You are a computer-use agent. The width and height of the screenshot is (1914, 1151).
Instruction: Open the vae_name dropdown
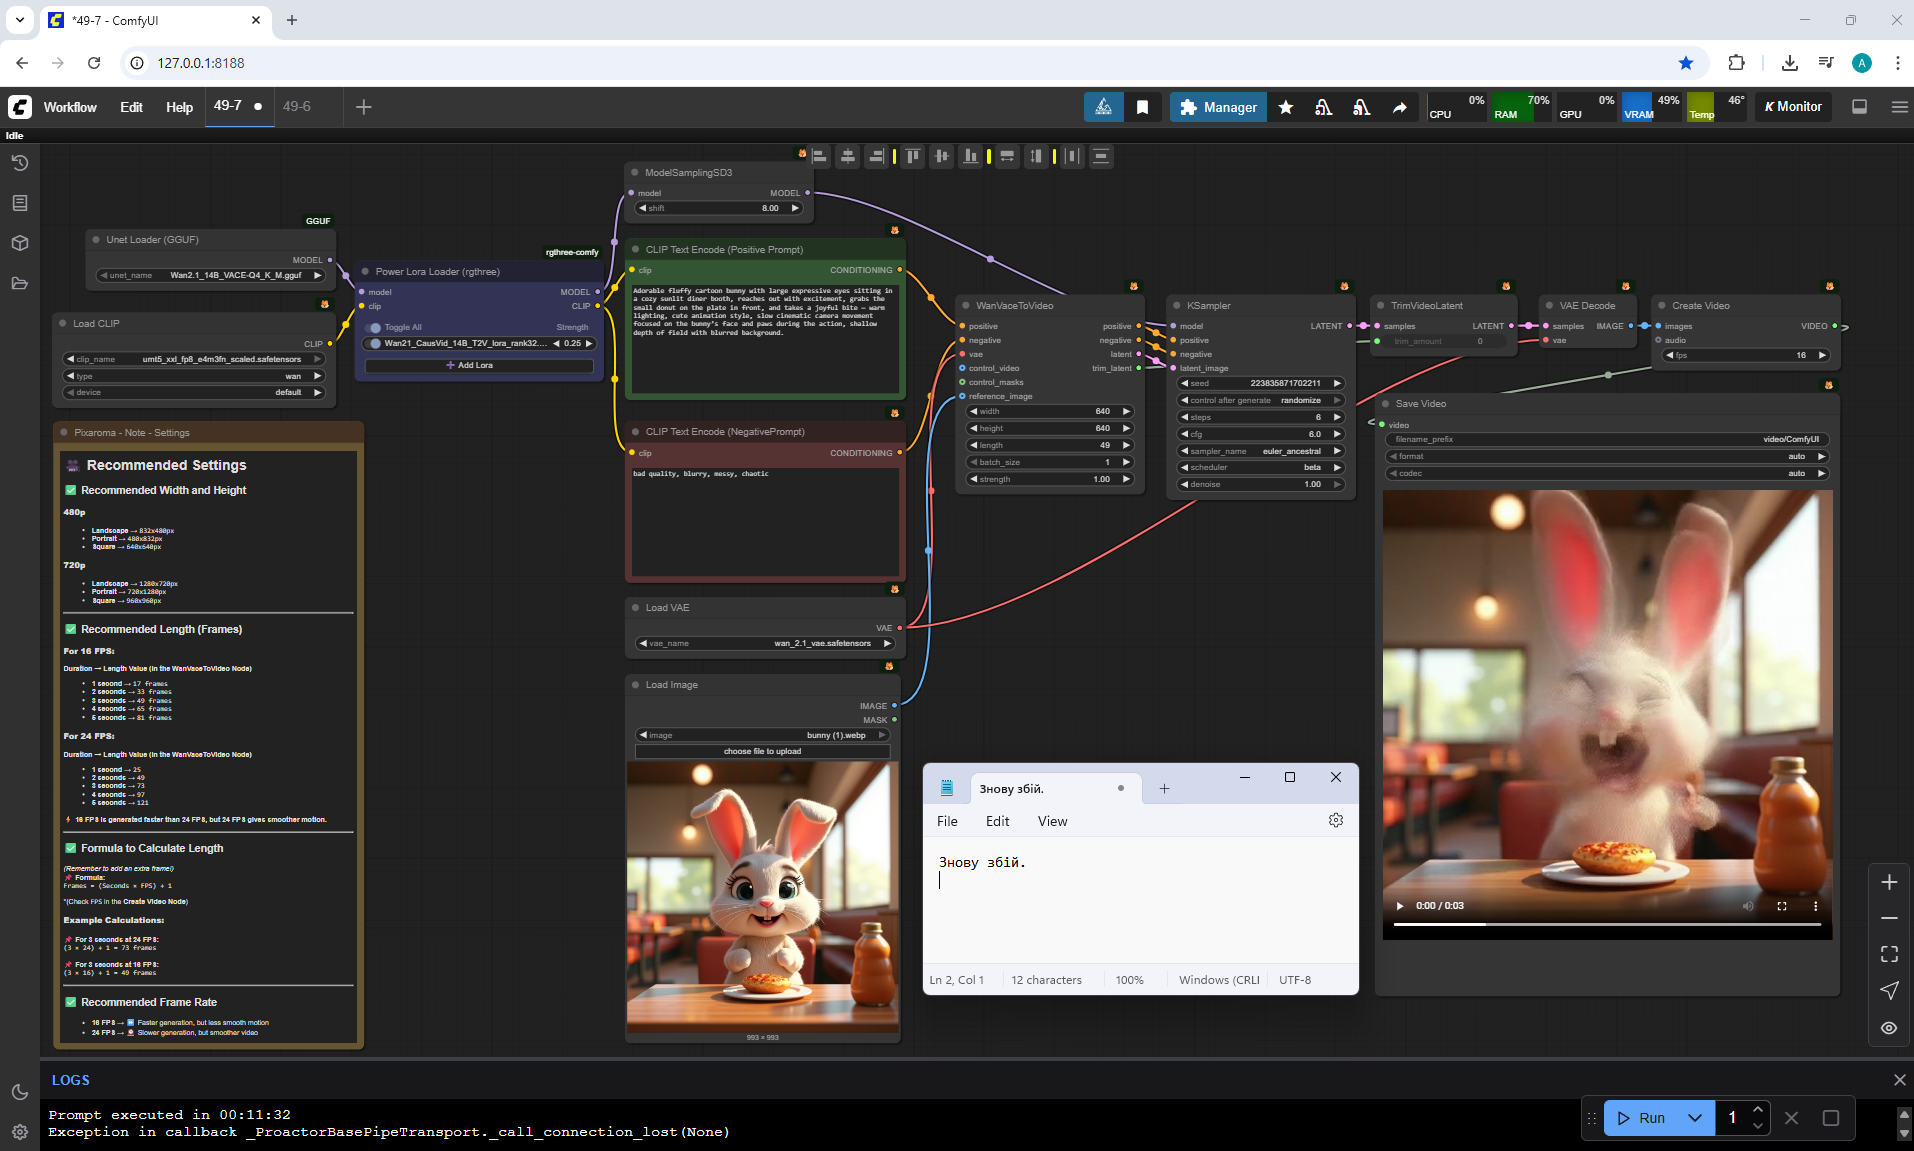pos(764,643)
